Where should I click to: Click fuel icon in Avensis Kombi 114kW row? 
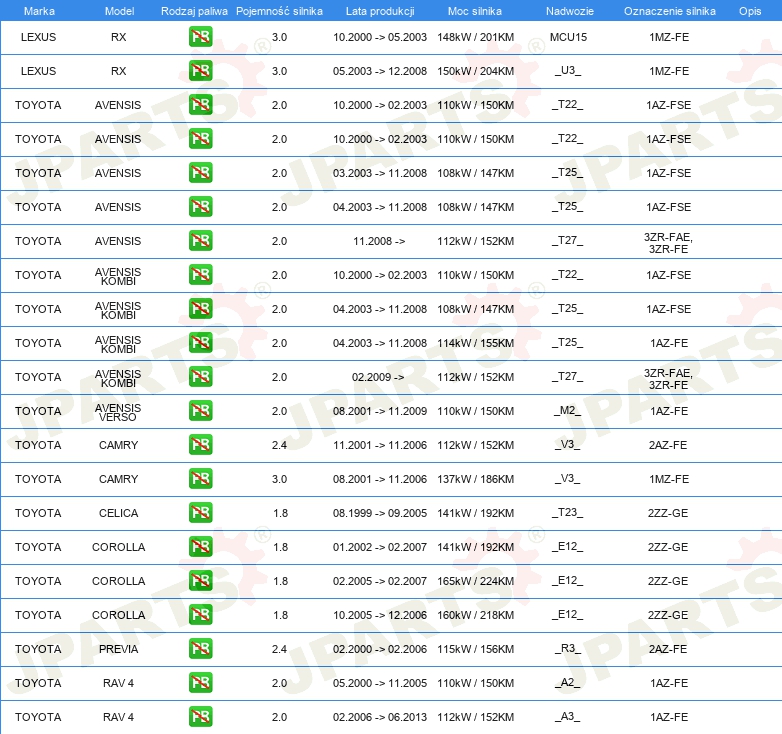[200, 343]
